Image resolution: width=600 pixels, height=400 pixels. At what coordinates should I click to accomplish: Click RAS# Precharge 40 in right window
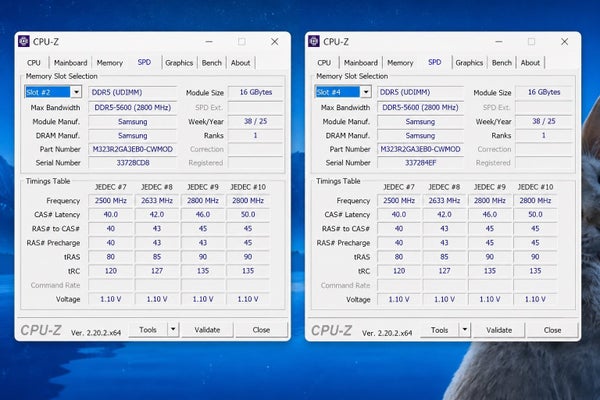tap(399, 243)
